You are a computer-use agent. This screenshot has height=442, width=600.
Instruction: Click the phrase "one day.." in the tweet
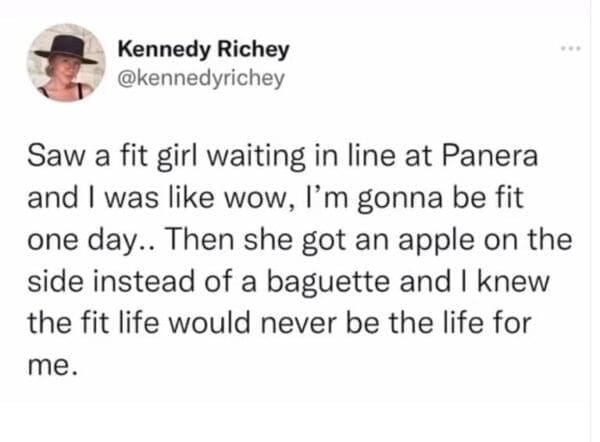(98, 241)
